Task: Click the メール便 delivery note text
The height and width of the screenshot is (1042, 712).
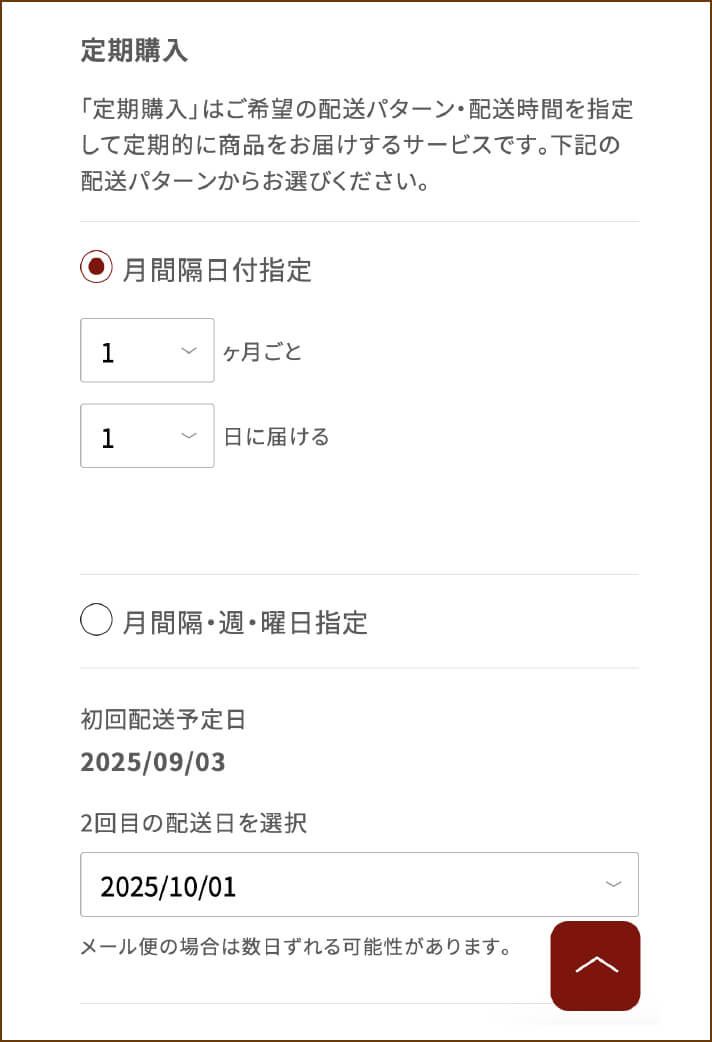Action: (296, 945)
